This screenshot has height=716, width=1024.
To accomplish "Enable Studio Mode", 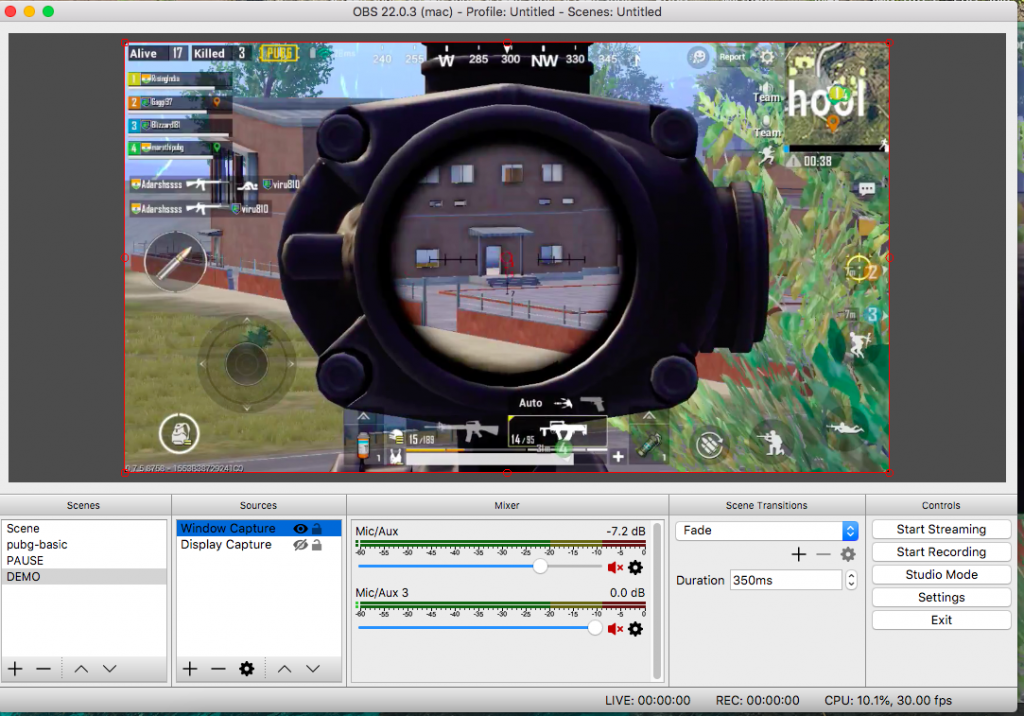I will coord(941,575).
